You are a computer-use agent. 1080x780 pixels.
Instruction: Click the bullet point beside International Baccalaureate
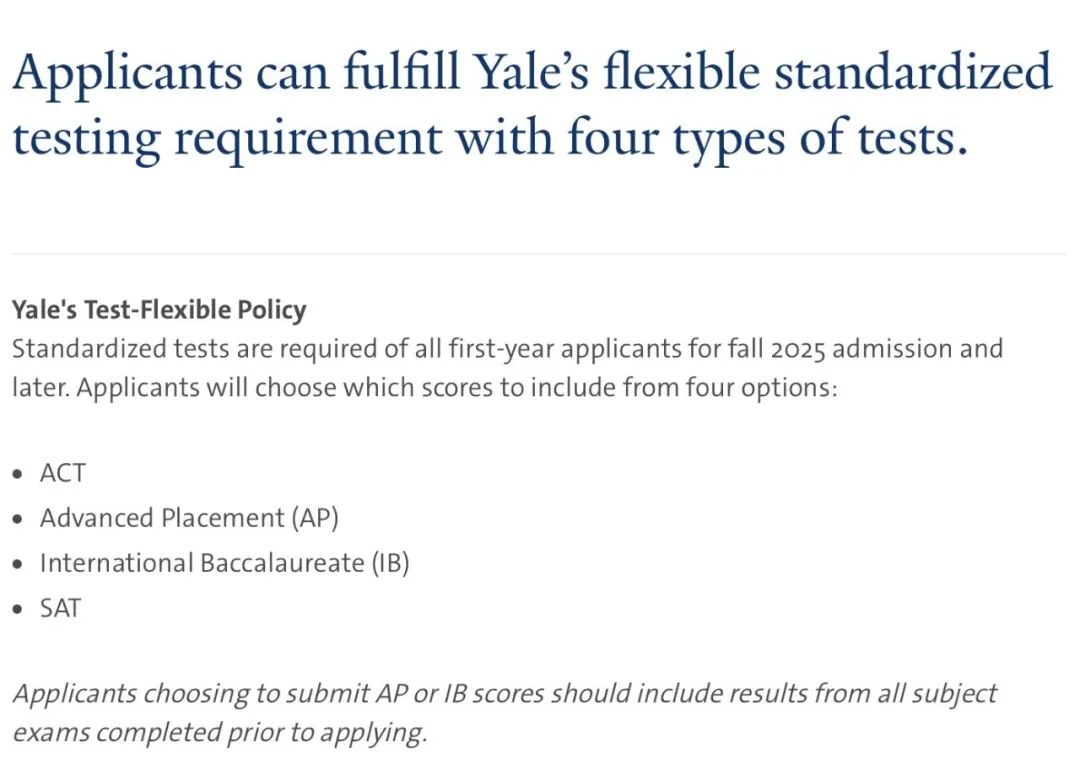[17, 564]
